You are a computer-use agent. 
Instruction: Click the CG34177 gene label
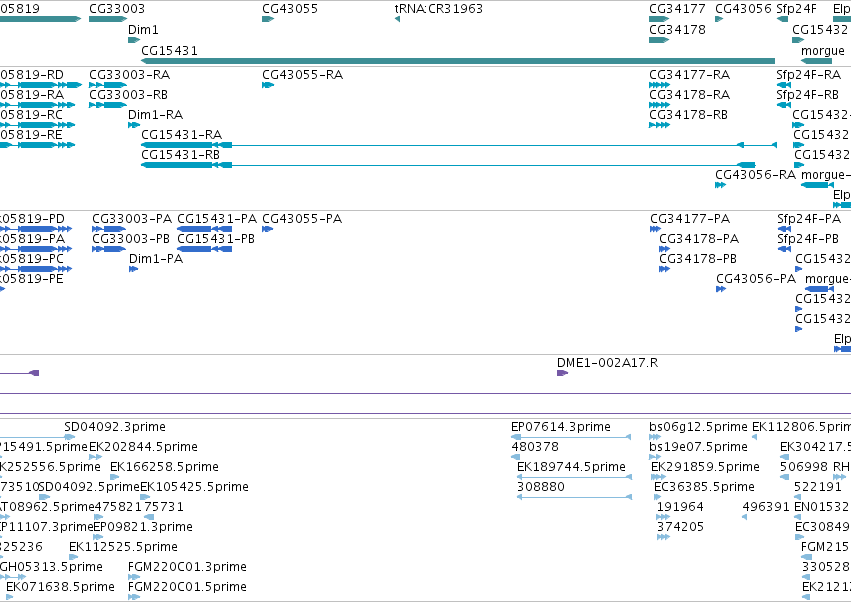[x=677, y=9]
